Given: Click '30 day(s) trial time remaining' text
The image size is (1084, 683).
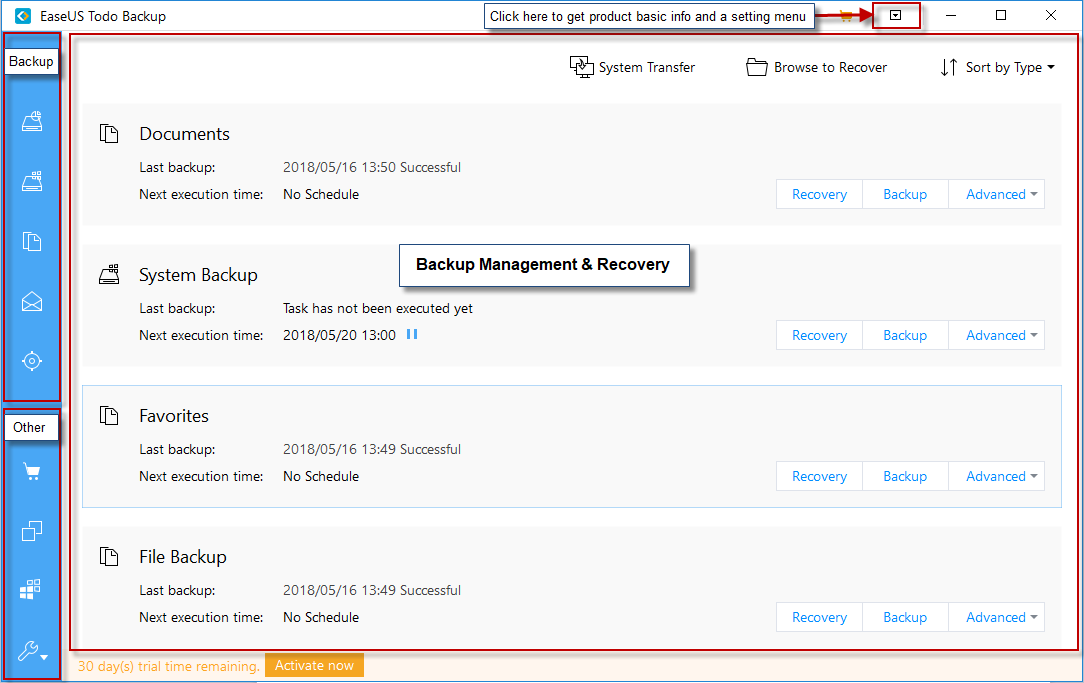Looking at the screenshot, I should coord(168,666).
